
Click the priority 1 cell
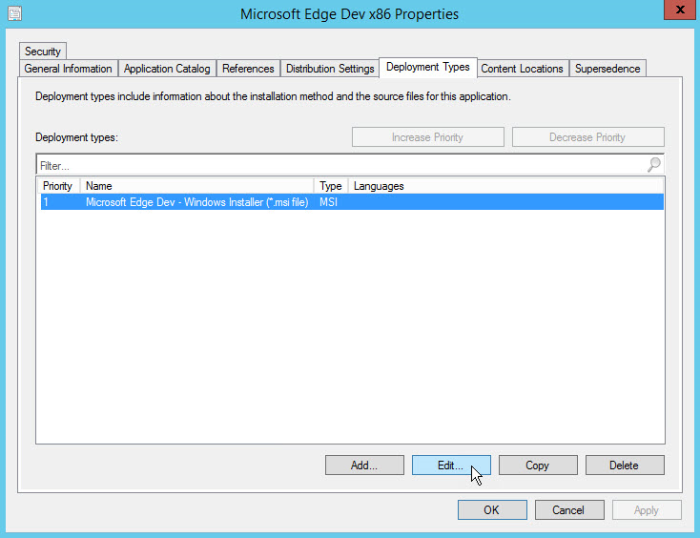46,202
